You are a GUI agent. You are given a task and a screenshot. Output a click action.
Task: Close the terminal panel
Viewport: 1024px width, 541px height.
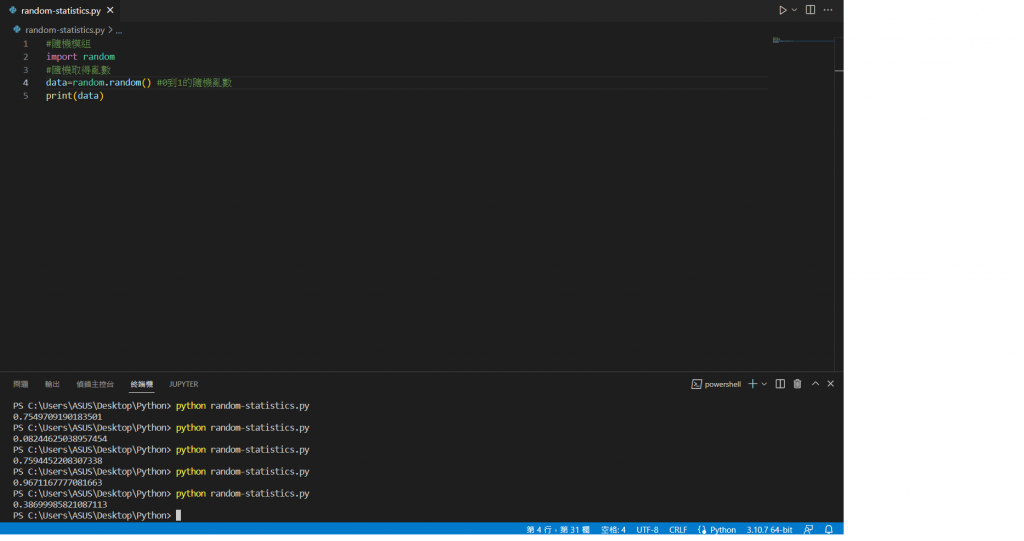(831, 384)
